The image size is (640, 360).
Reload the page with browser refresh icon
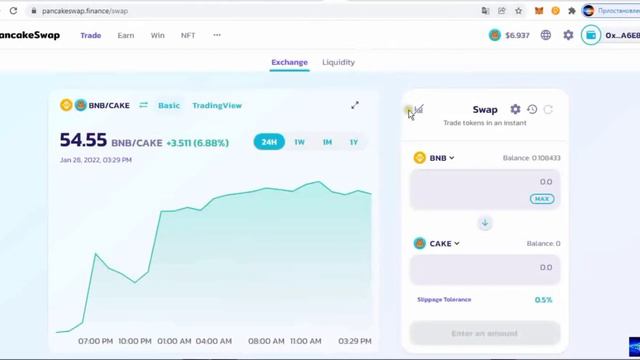click(13, 11)
